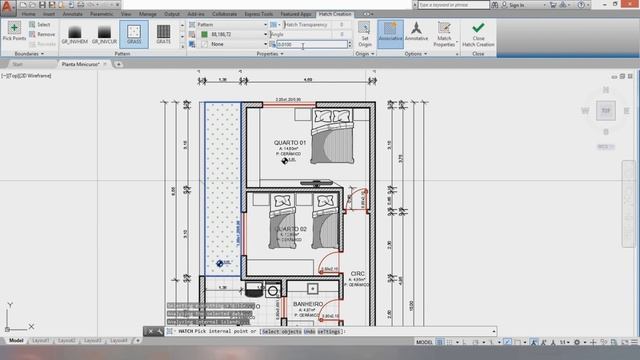Choose the GR_INVHEM gradient pattern
Image resolution: width=640 pixels, height=360 pixels.
click(75, 34)
